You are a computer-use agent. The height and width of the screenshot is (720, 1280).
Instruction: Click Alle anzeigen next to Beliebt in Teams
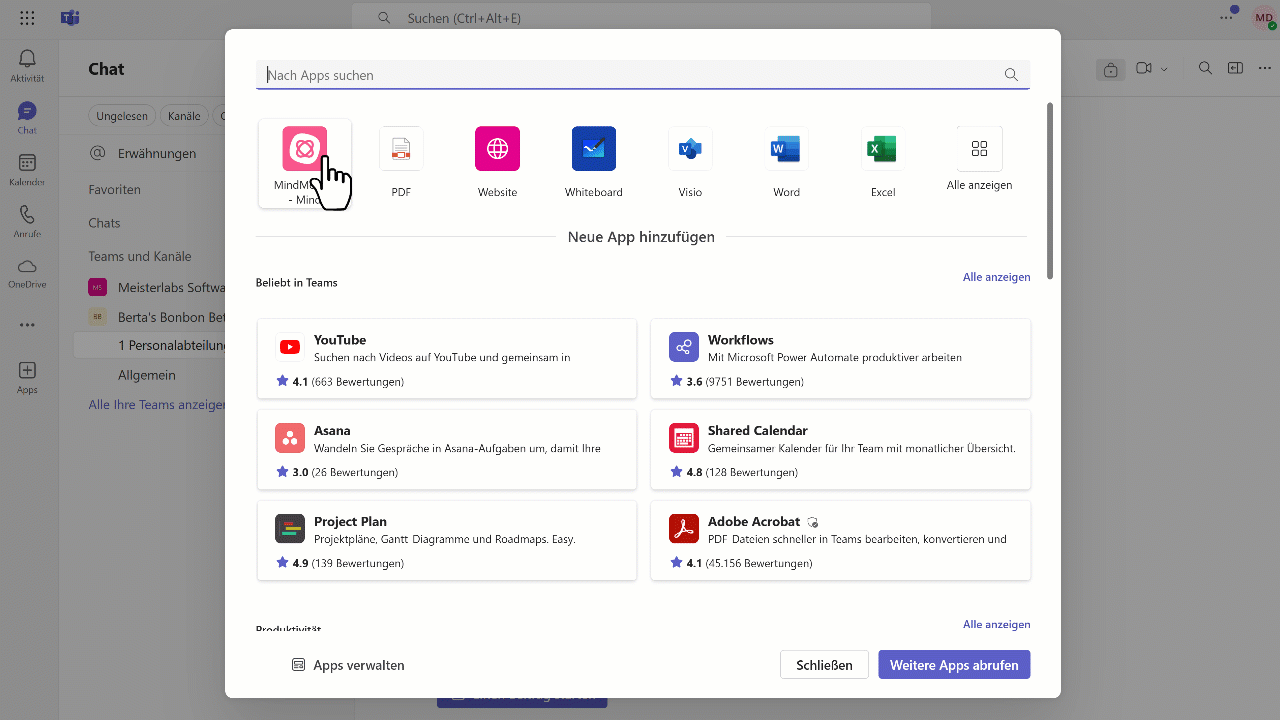pyautogui.click(x=996, y=277)
